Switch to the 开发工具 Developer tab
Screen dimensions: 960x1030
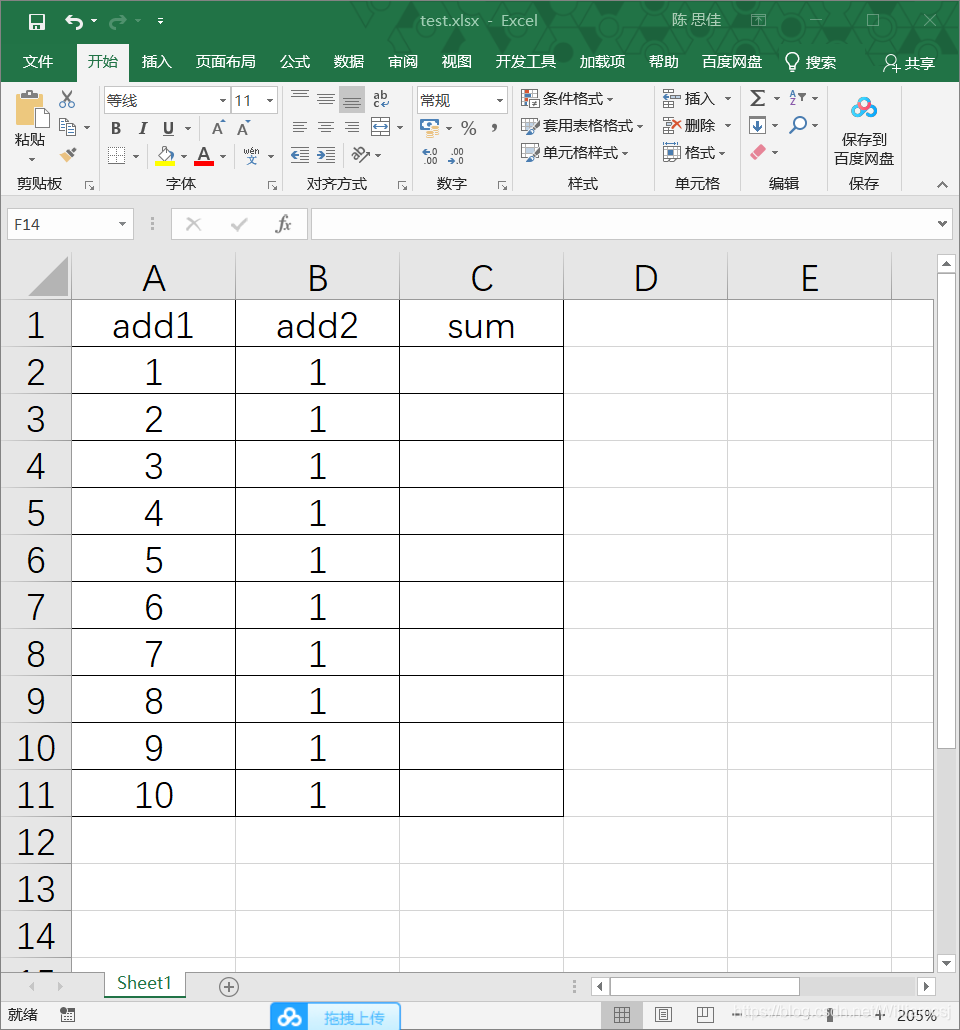525,62
